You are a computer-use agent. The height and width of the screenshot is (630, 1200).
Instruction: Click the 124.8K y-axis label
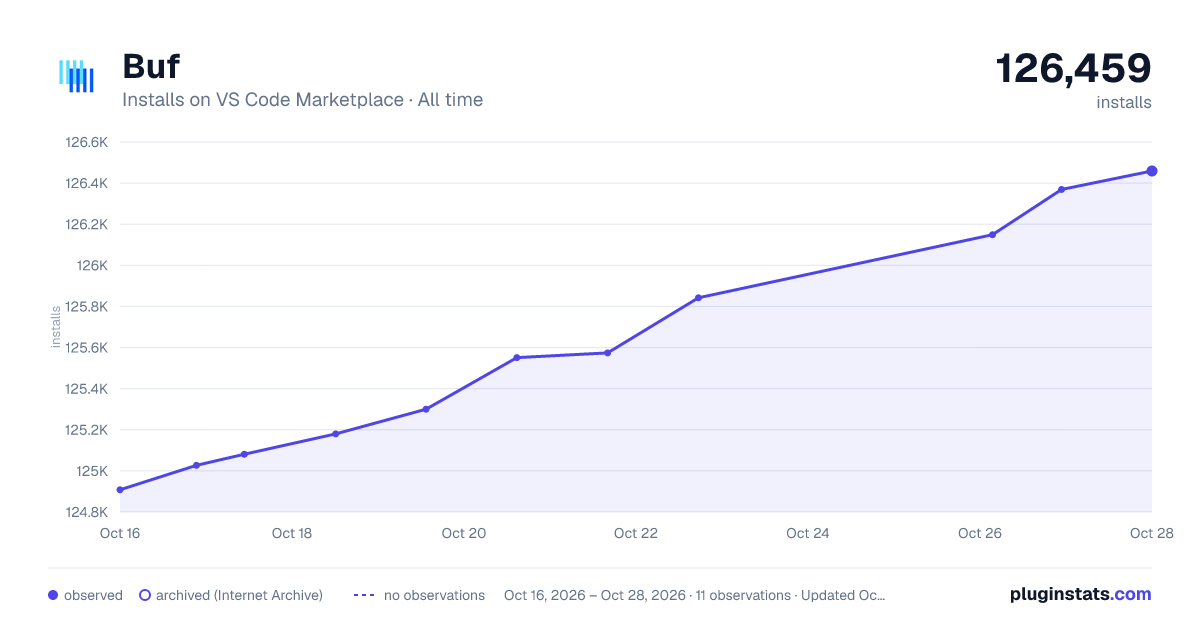(x=86, y=512)
